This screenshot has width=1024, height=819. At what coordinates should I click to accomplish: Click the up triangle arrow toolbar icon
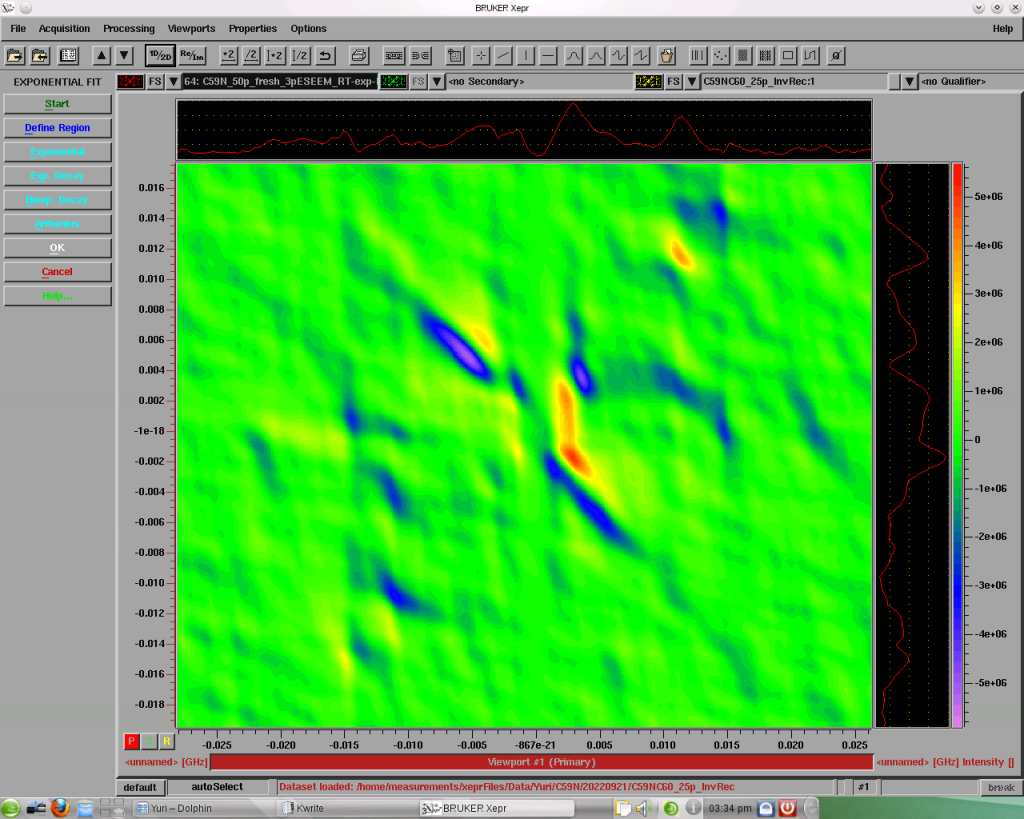point(102,55)
